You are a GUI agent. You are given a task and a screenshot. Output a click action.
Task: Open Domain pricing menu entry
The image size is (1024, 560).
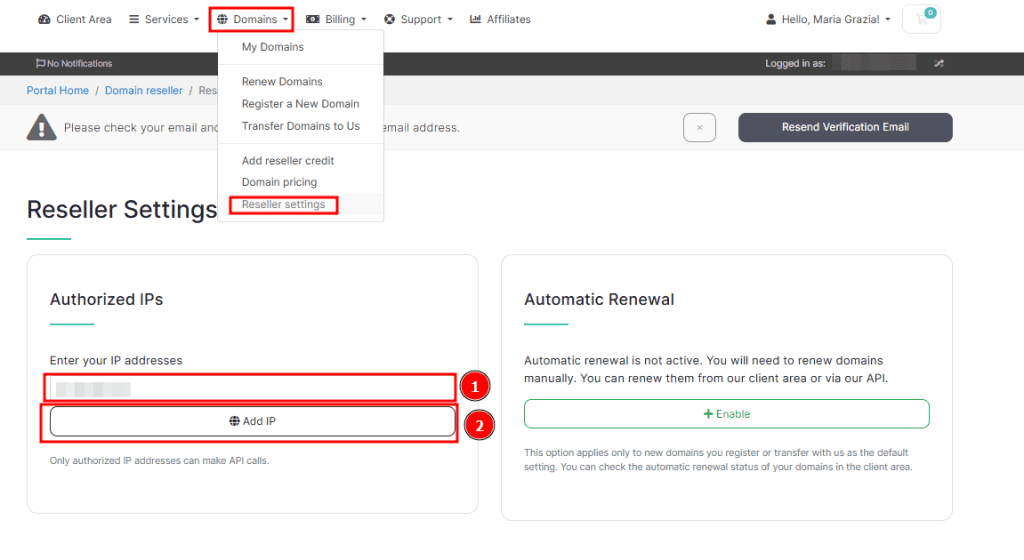coord(280,182)
